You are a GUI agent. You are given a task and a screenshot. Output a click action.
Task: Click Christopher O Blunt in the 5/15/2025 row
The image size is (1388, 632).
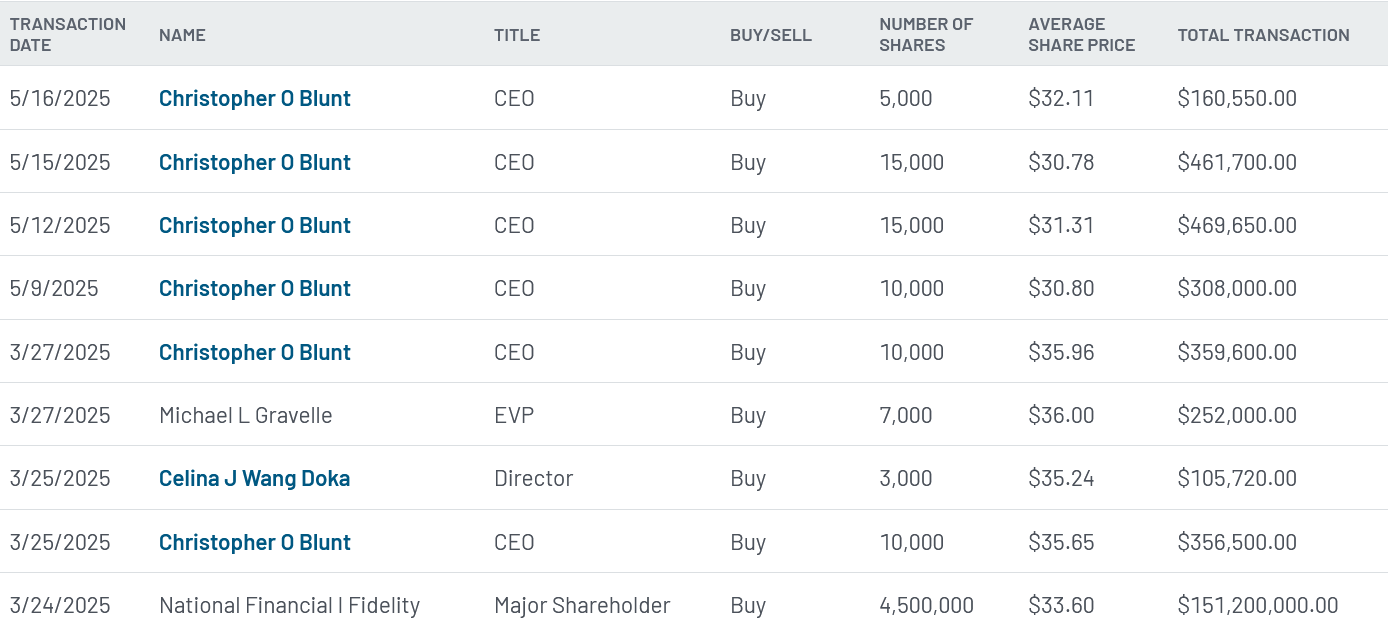click(x=254, y=162)
